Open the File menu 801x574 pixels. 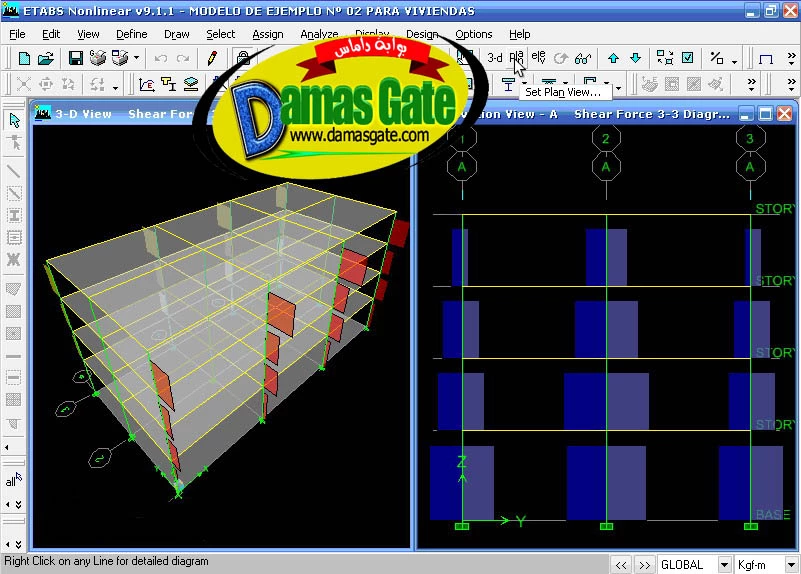click(x=17, y=34)
